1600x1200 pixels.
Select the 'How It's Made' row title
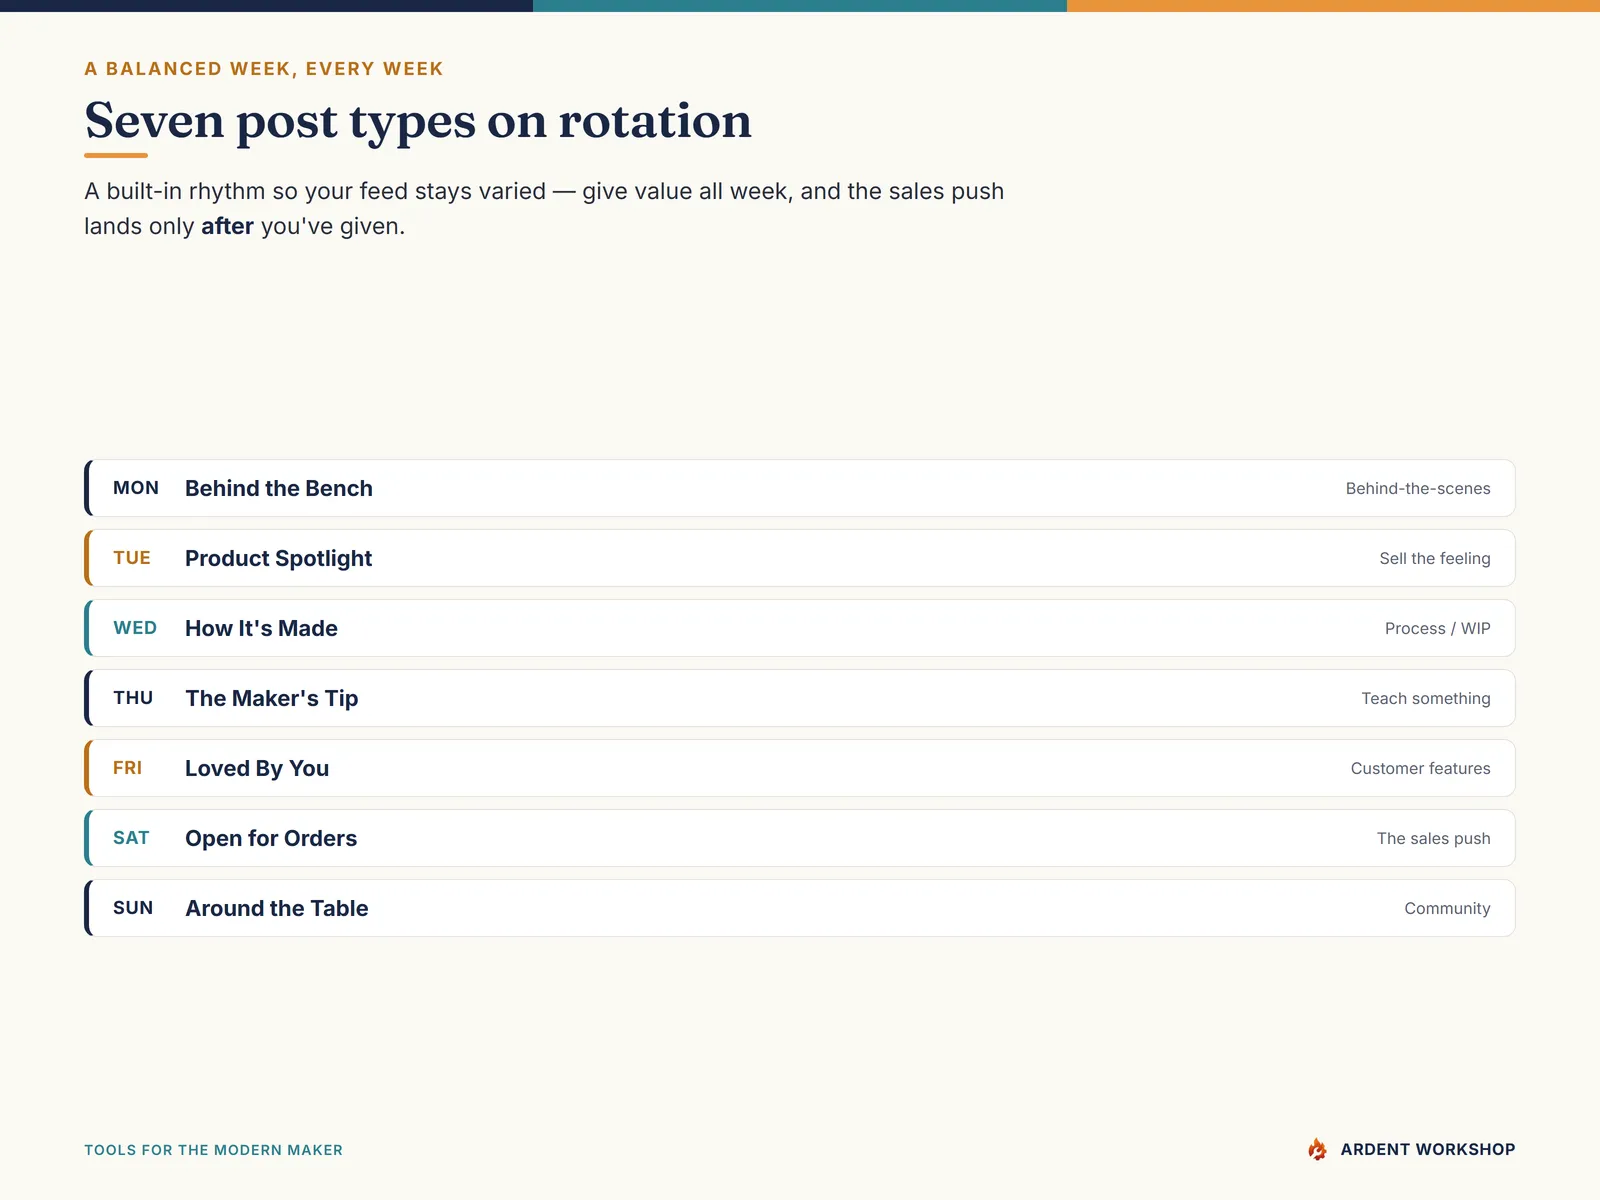pos(261,628)
